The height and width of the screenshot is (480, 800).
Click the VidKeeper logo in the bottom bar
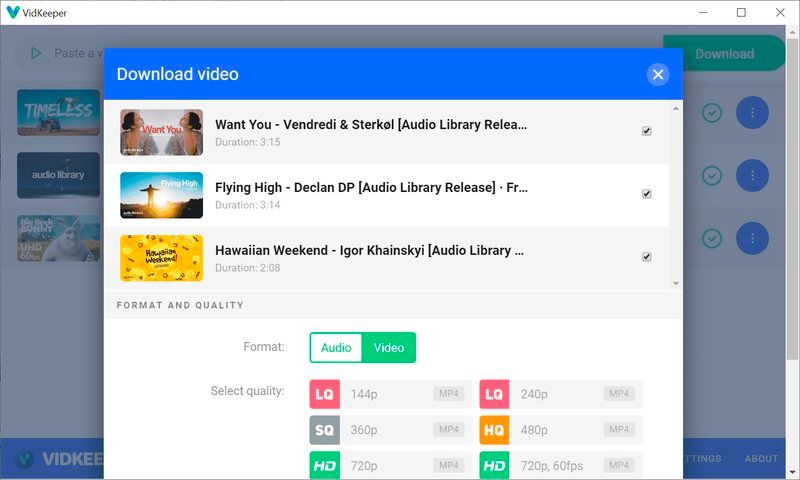(x=24, y=460)
